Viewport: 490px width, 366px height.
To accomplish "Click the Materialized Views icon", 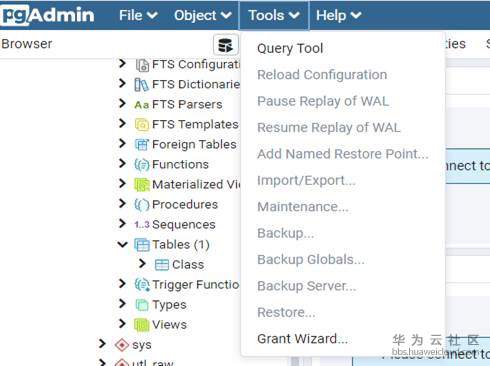I will tap(142, 185).
